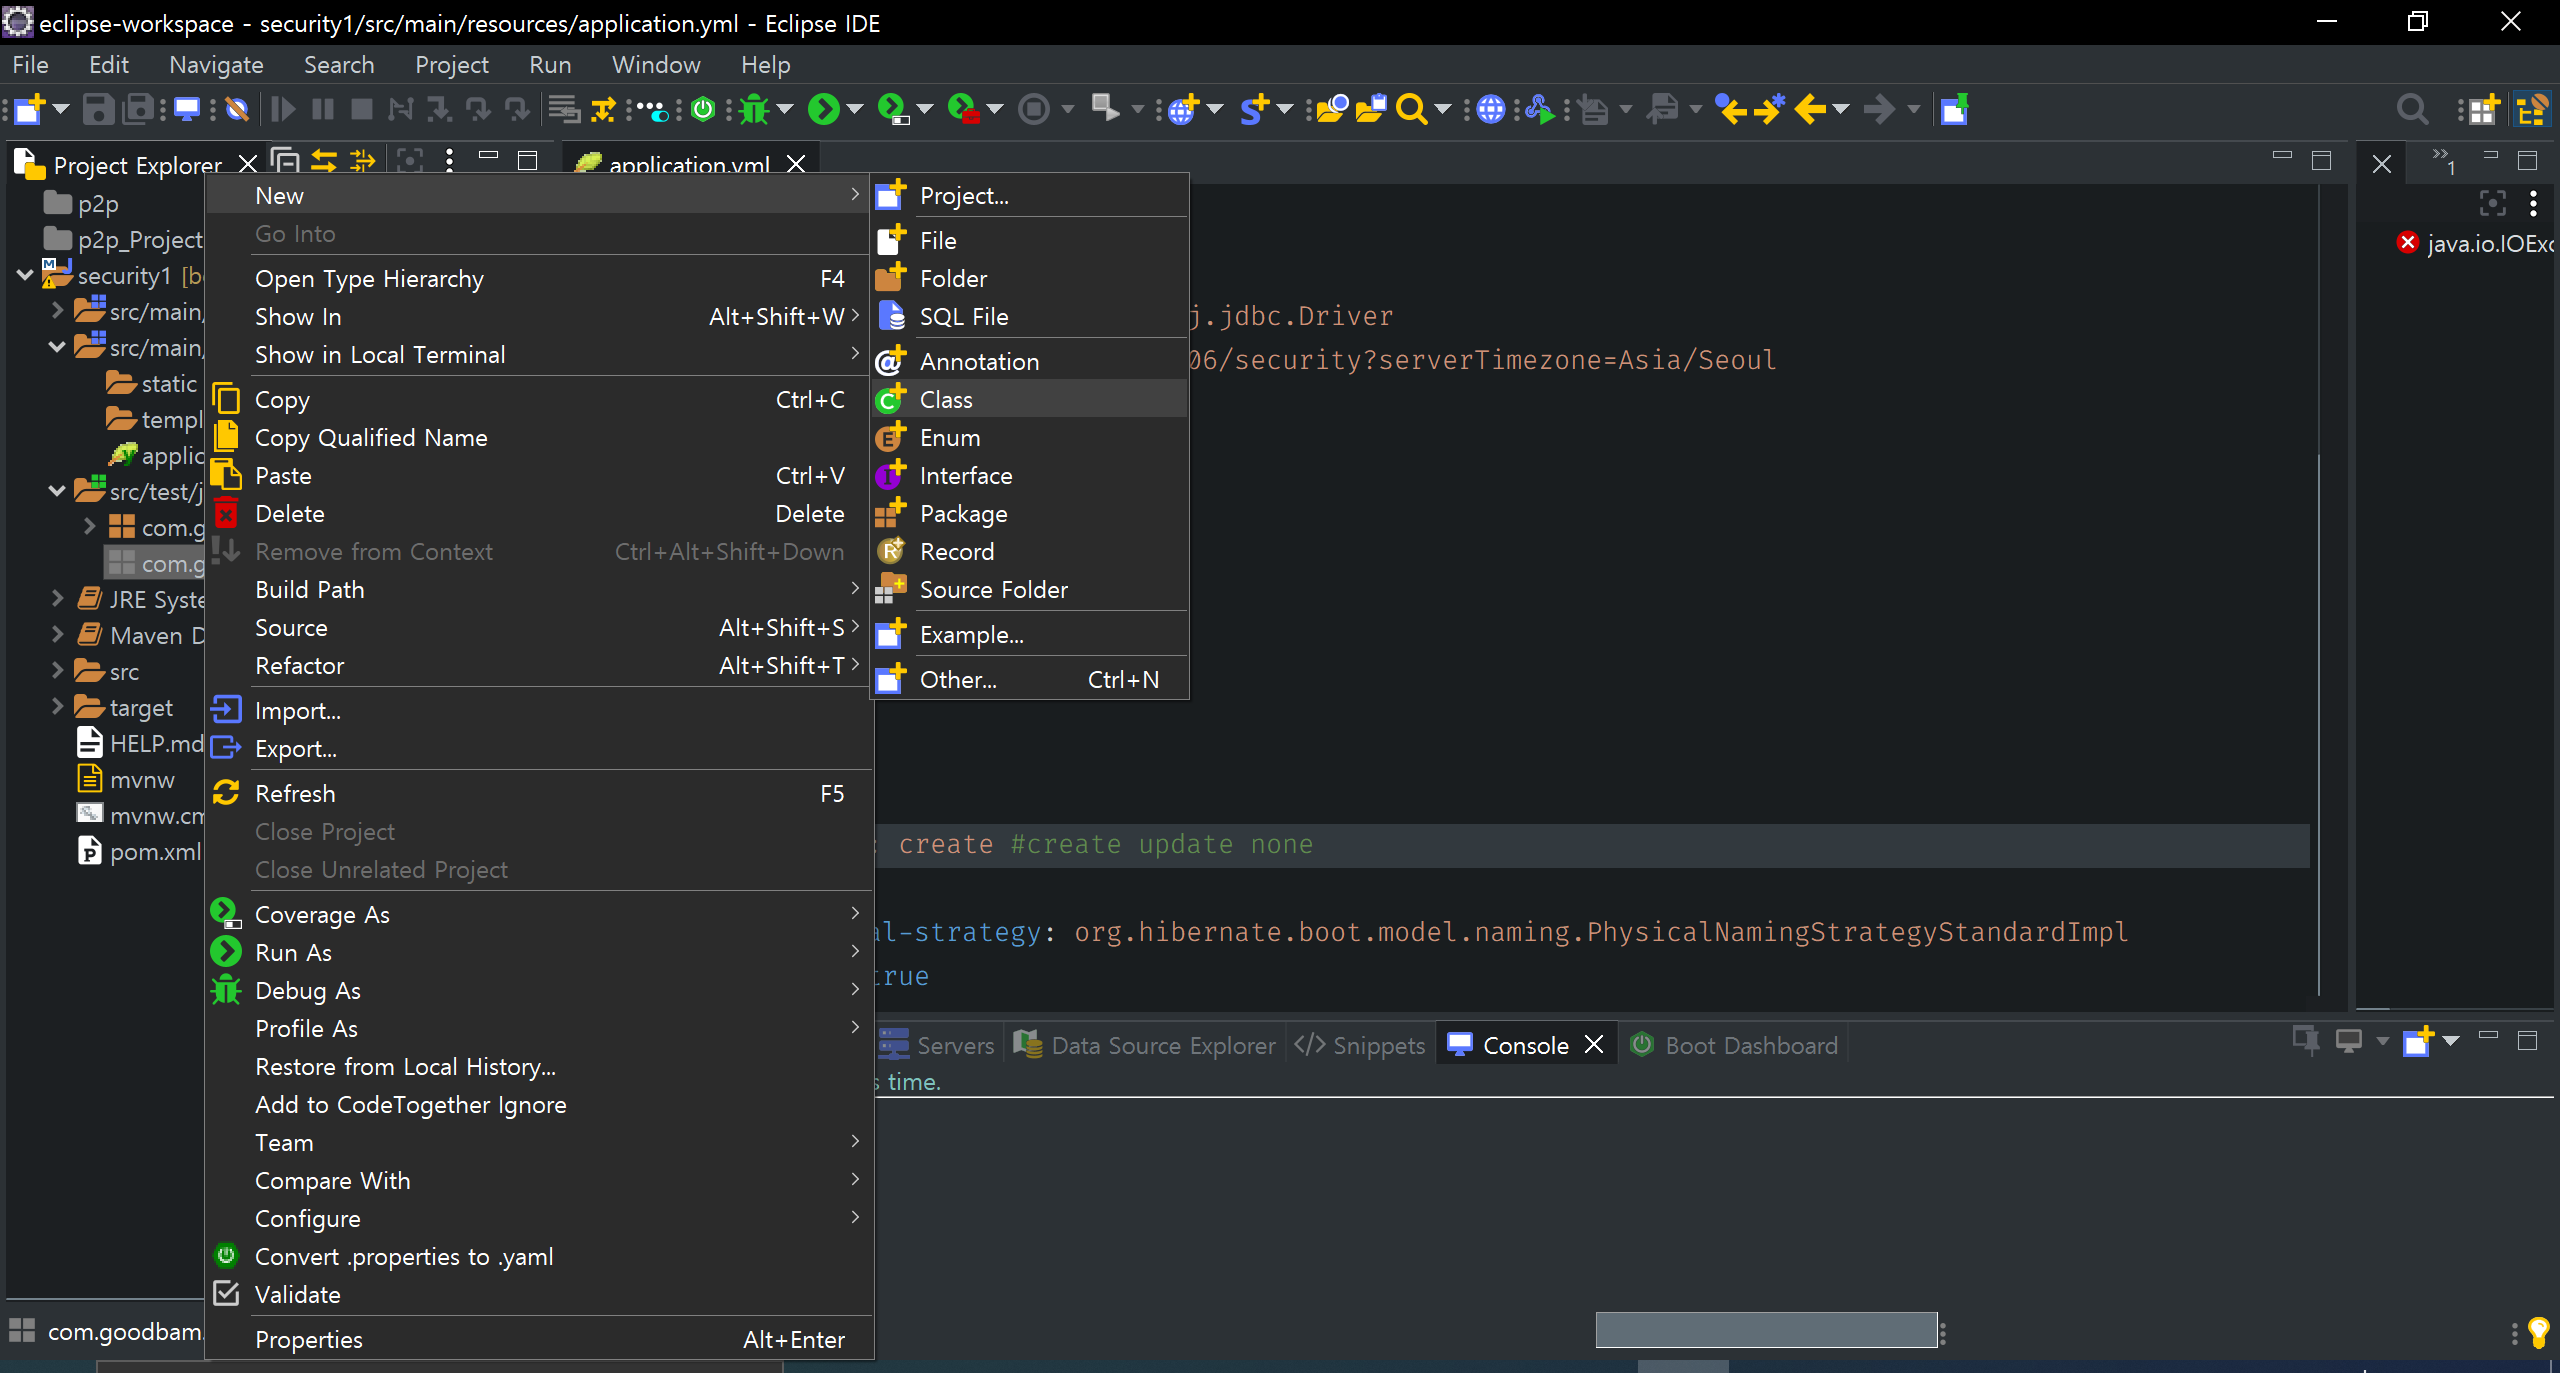Toggle the Skip All Breakpoints button

click(237, 109)
